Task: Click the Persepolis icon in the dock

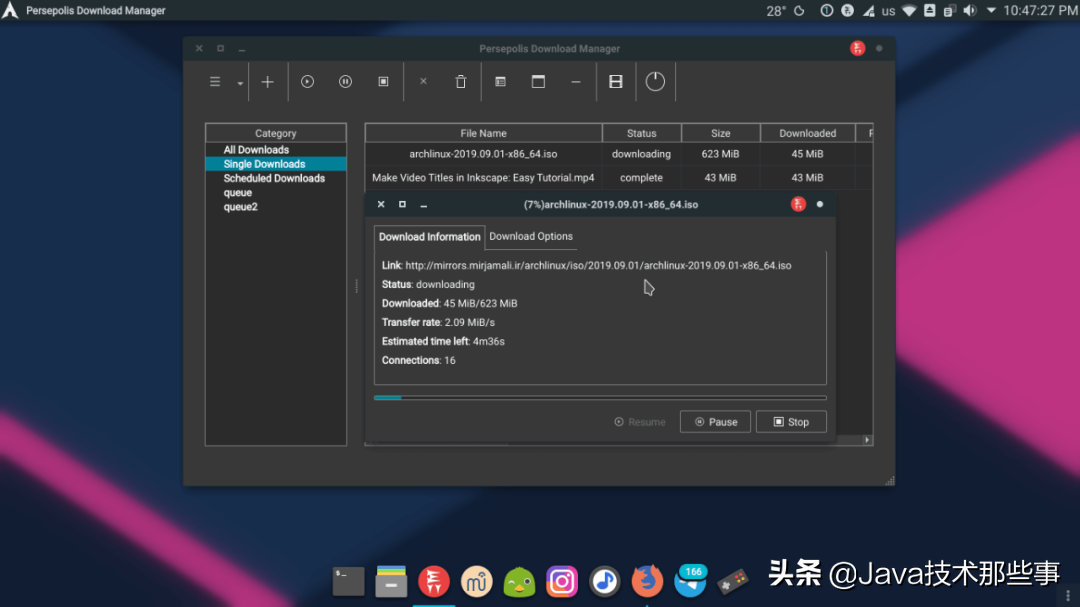Action: pyautogui.click(x=434, y=582)
